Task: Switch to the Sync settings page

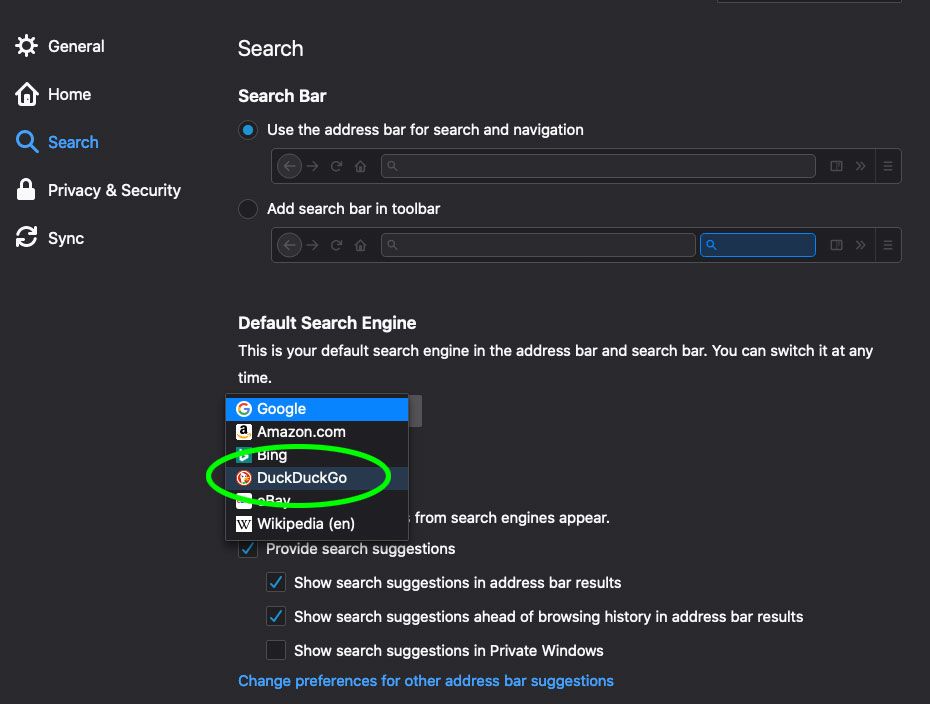Action: (x=62, y=238)
